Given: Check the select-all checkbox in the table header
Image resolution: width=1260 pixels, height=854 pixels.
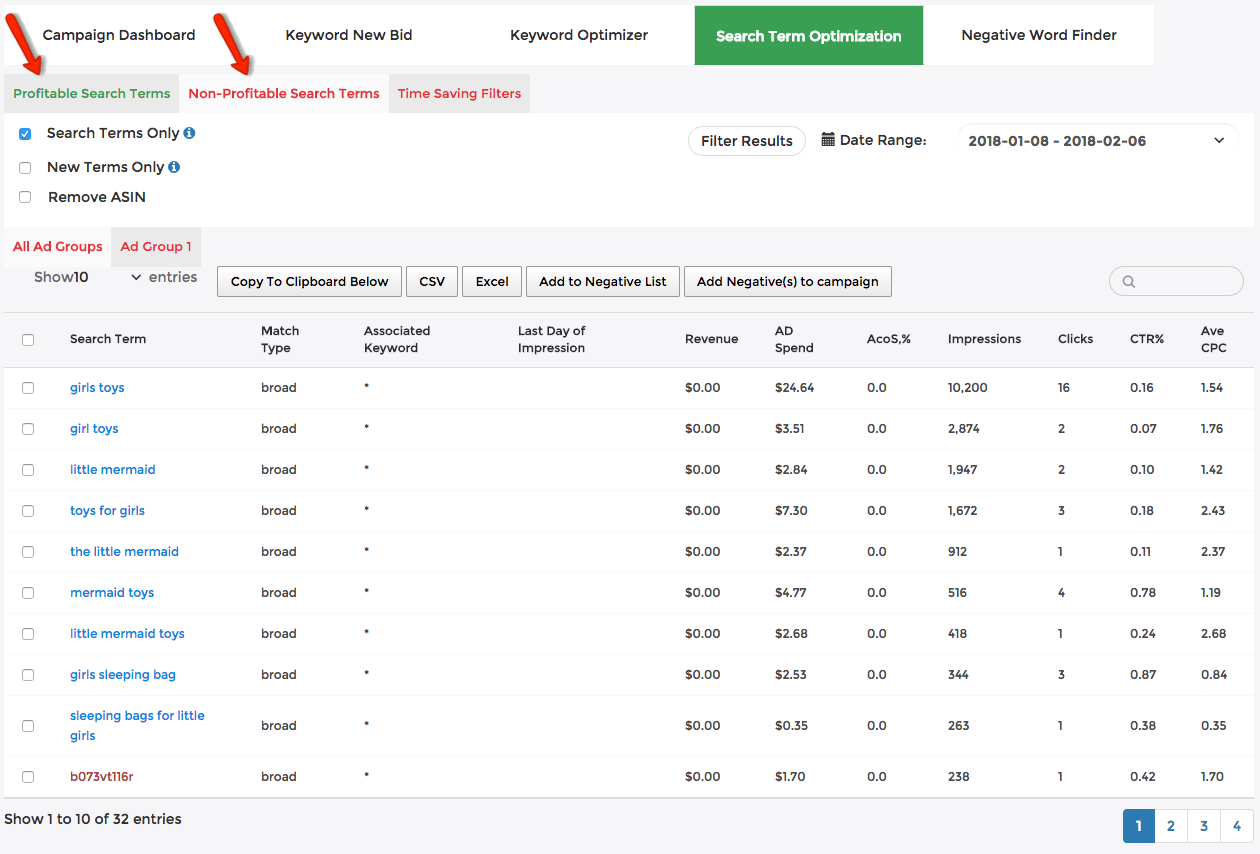Looking at the screenshot, I should point(28,339).
